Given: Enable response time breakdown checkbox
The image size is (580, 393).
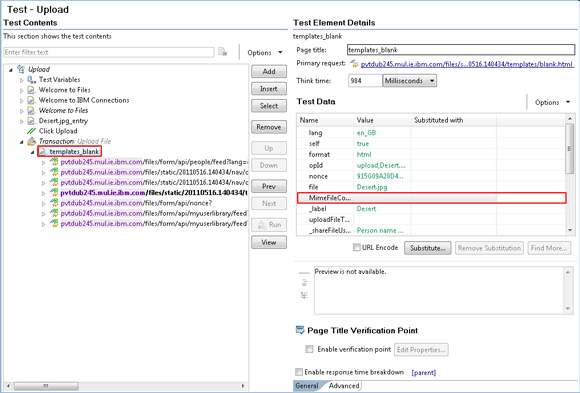Looking at the screenshot, I should (x=299, y=372).
